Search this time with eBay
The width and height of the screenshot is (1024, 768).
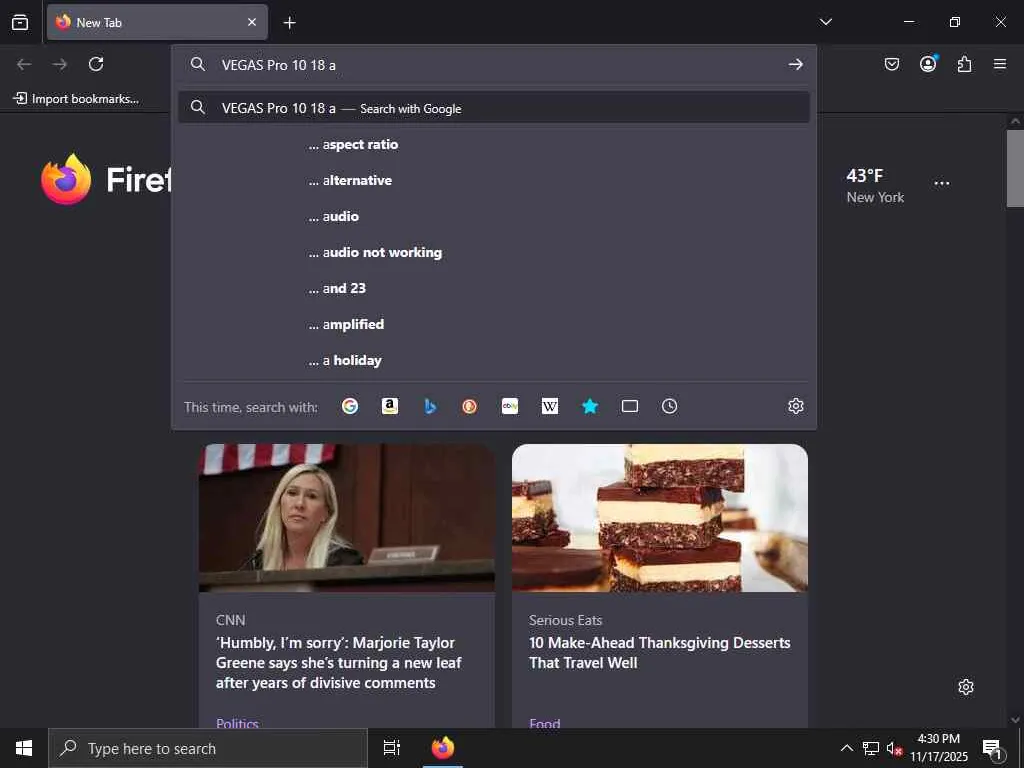(510, 406)
